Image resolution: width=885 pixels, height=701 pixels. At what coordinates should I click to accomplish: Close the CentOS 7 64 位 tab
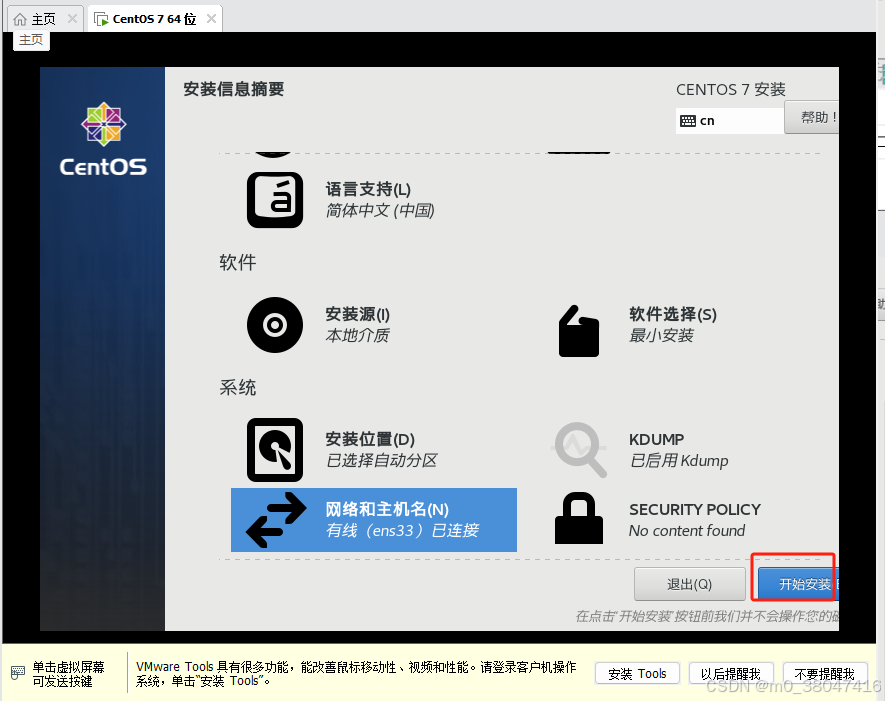[211, 19]
